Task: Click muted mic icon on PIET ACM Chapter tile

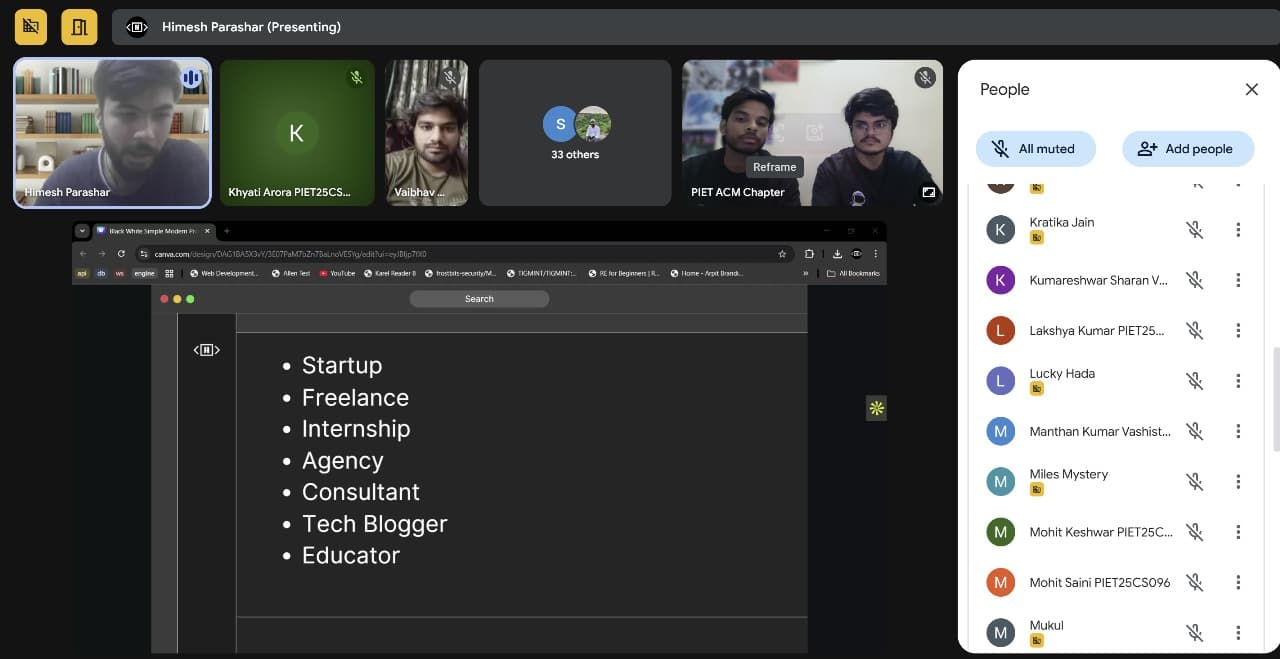Action: [925, 77]
